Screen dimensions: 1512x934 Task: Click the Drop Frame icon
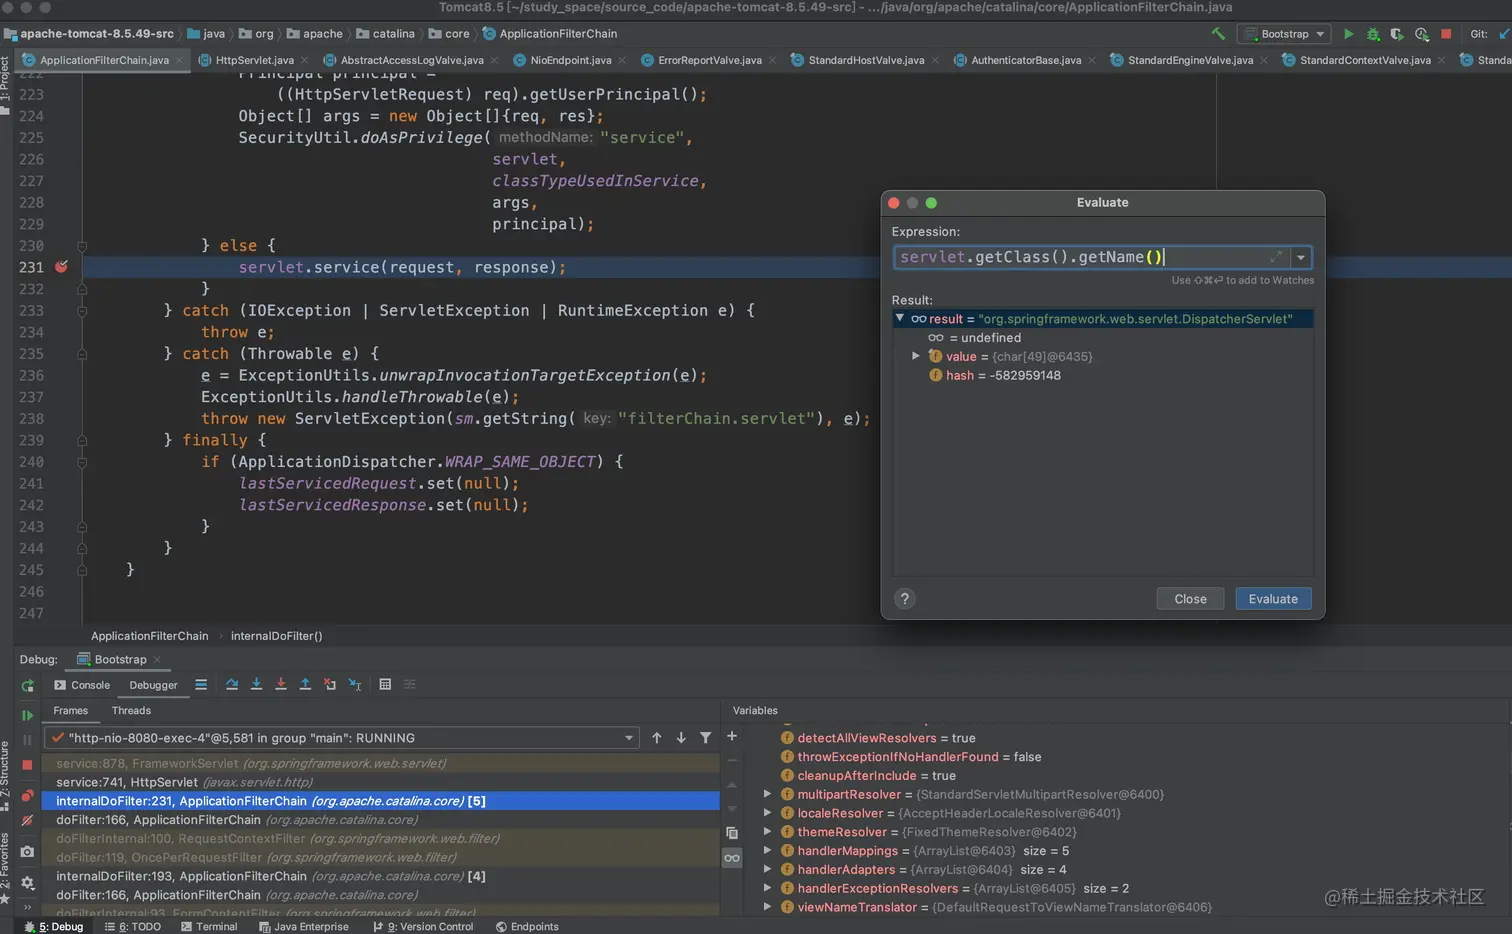pyautogui.click(x=330, y=685)
